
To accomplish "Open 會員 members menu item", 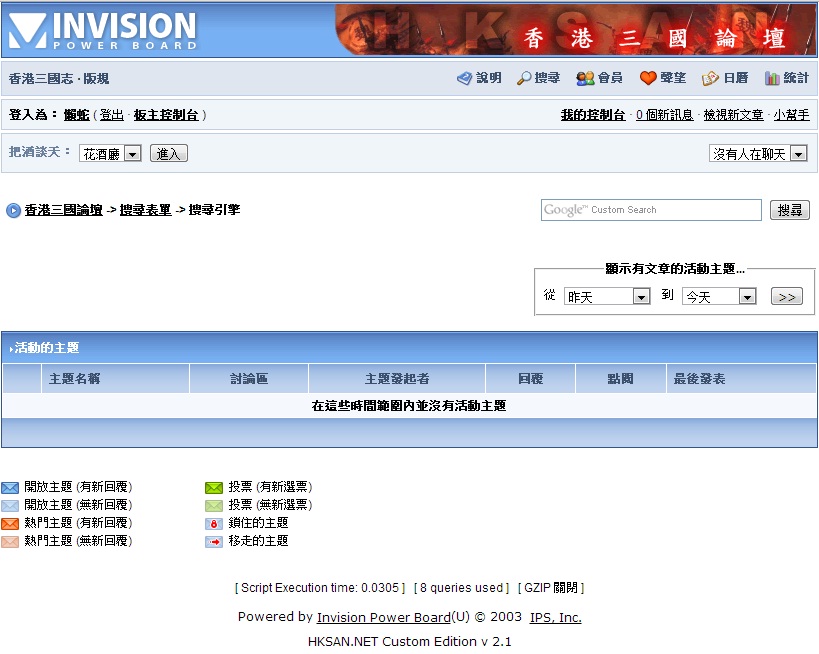I will point(610,78).
